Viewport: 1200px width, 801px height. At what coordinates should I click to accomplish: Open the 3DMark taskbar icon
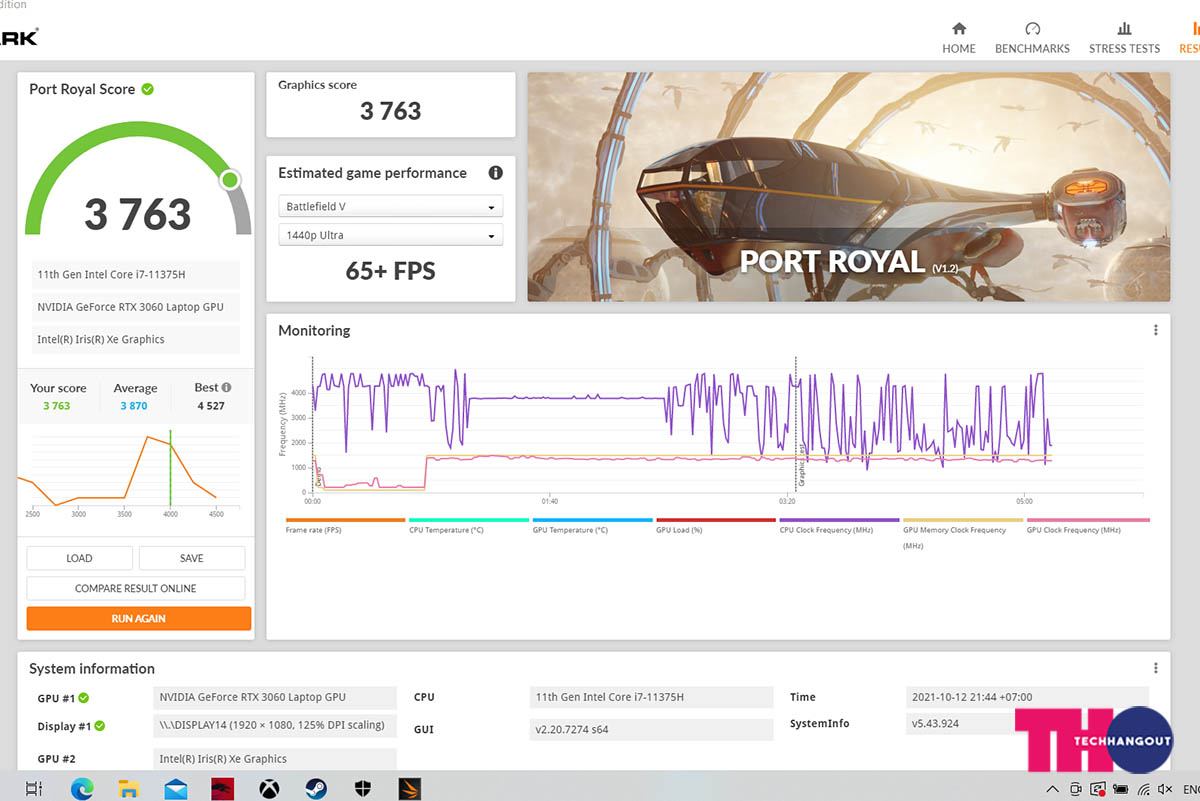point(410,787)
